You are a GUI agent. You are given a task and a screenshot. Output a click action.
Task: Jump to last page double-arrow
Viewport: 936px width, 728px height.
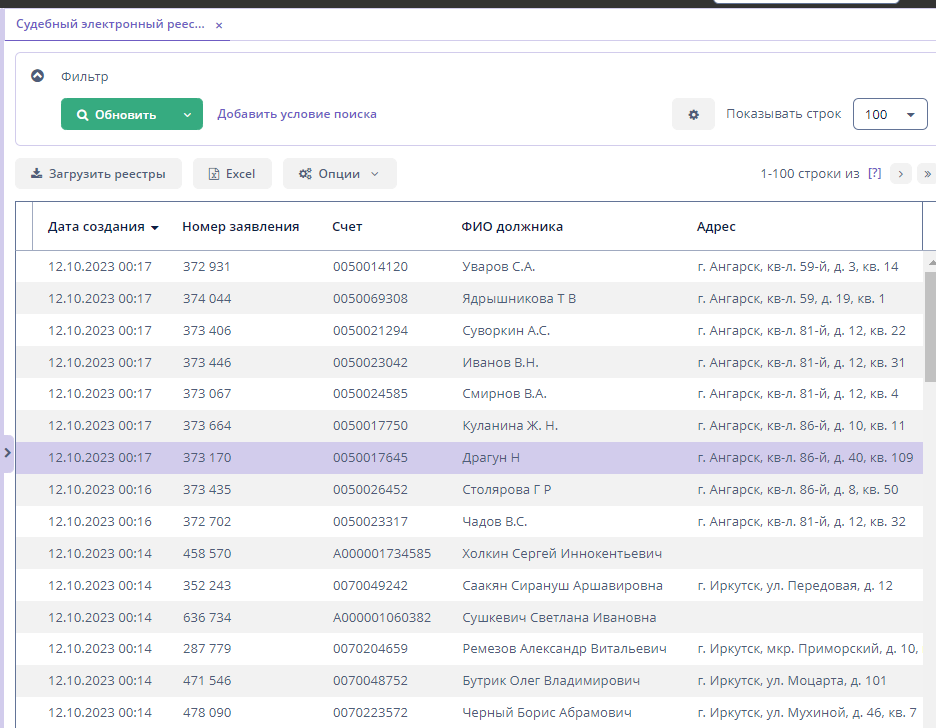pyautogui.click(x=926, y=173)
